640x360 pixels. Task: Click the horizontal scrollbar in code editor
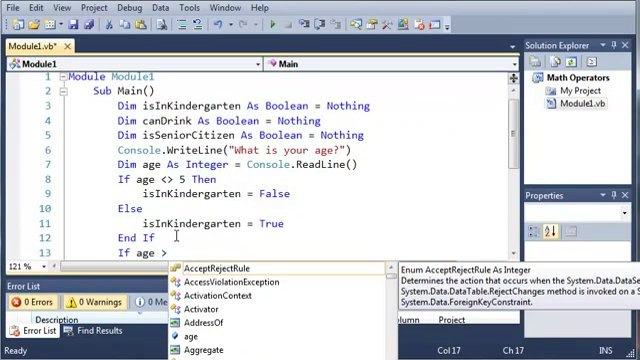click(114, 267)
